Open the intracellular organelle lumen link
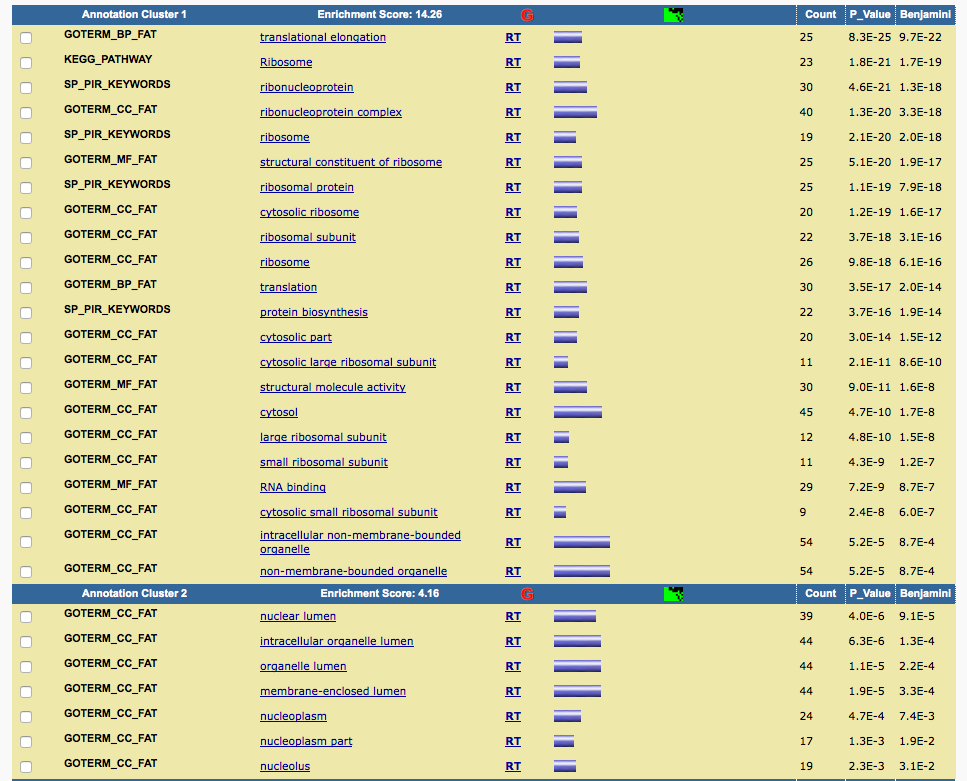 point(337,641)
